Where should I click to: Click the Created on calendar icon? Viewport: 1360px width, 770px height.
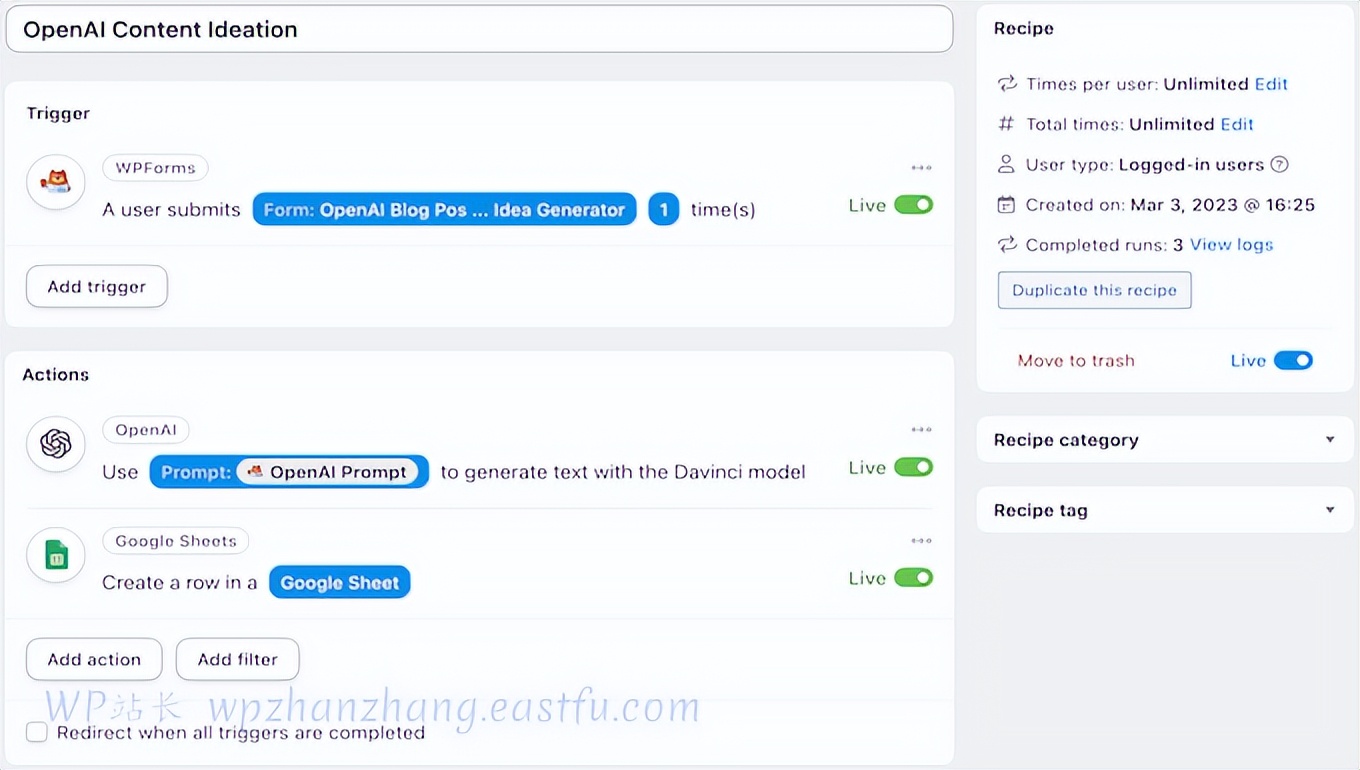click(x=1007, y=205)
